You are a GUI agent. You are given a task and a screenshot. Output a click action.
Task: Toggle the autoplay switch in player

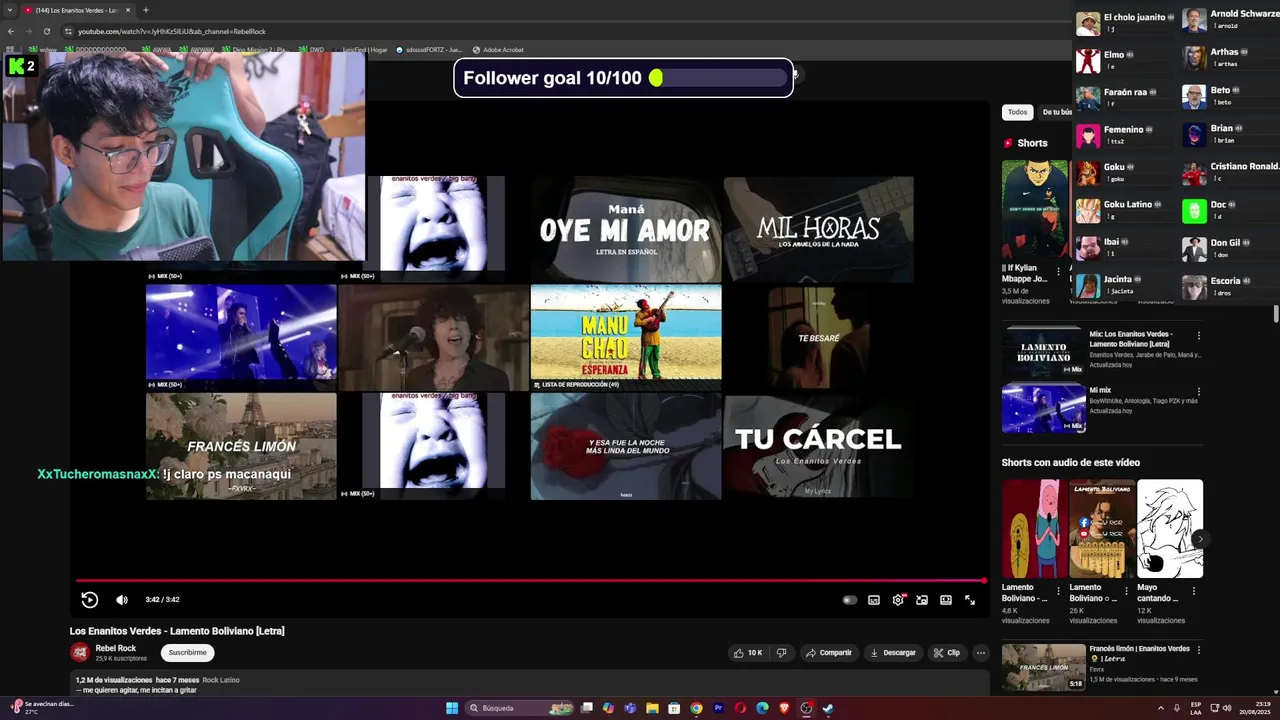[x=850, y=600]
